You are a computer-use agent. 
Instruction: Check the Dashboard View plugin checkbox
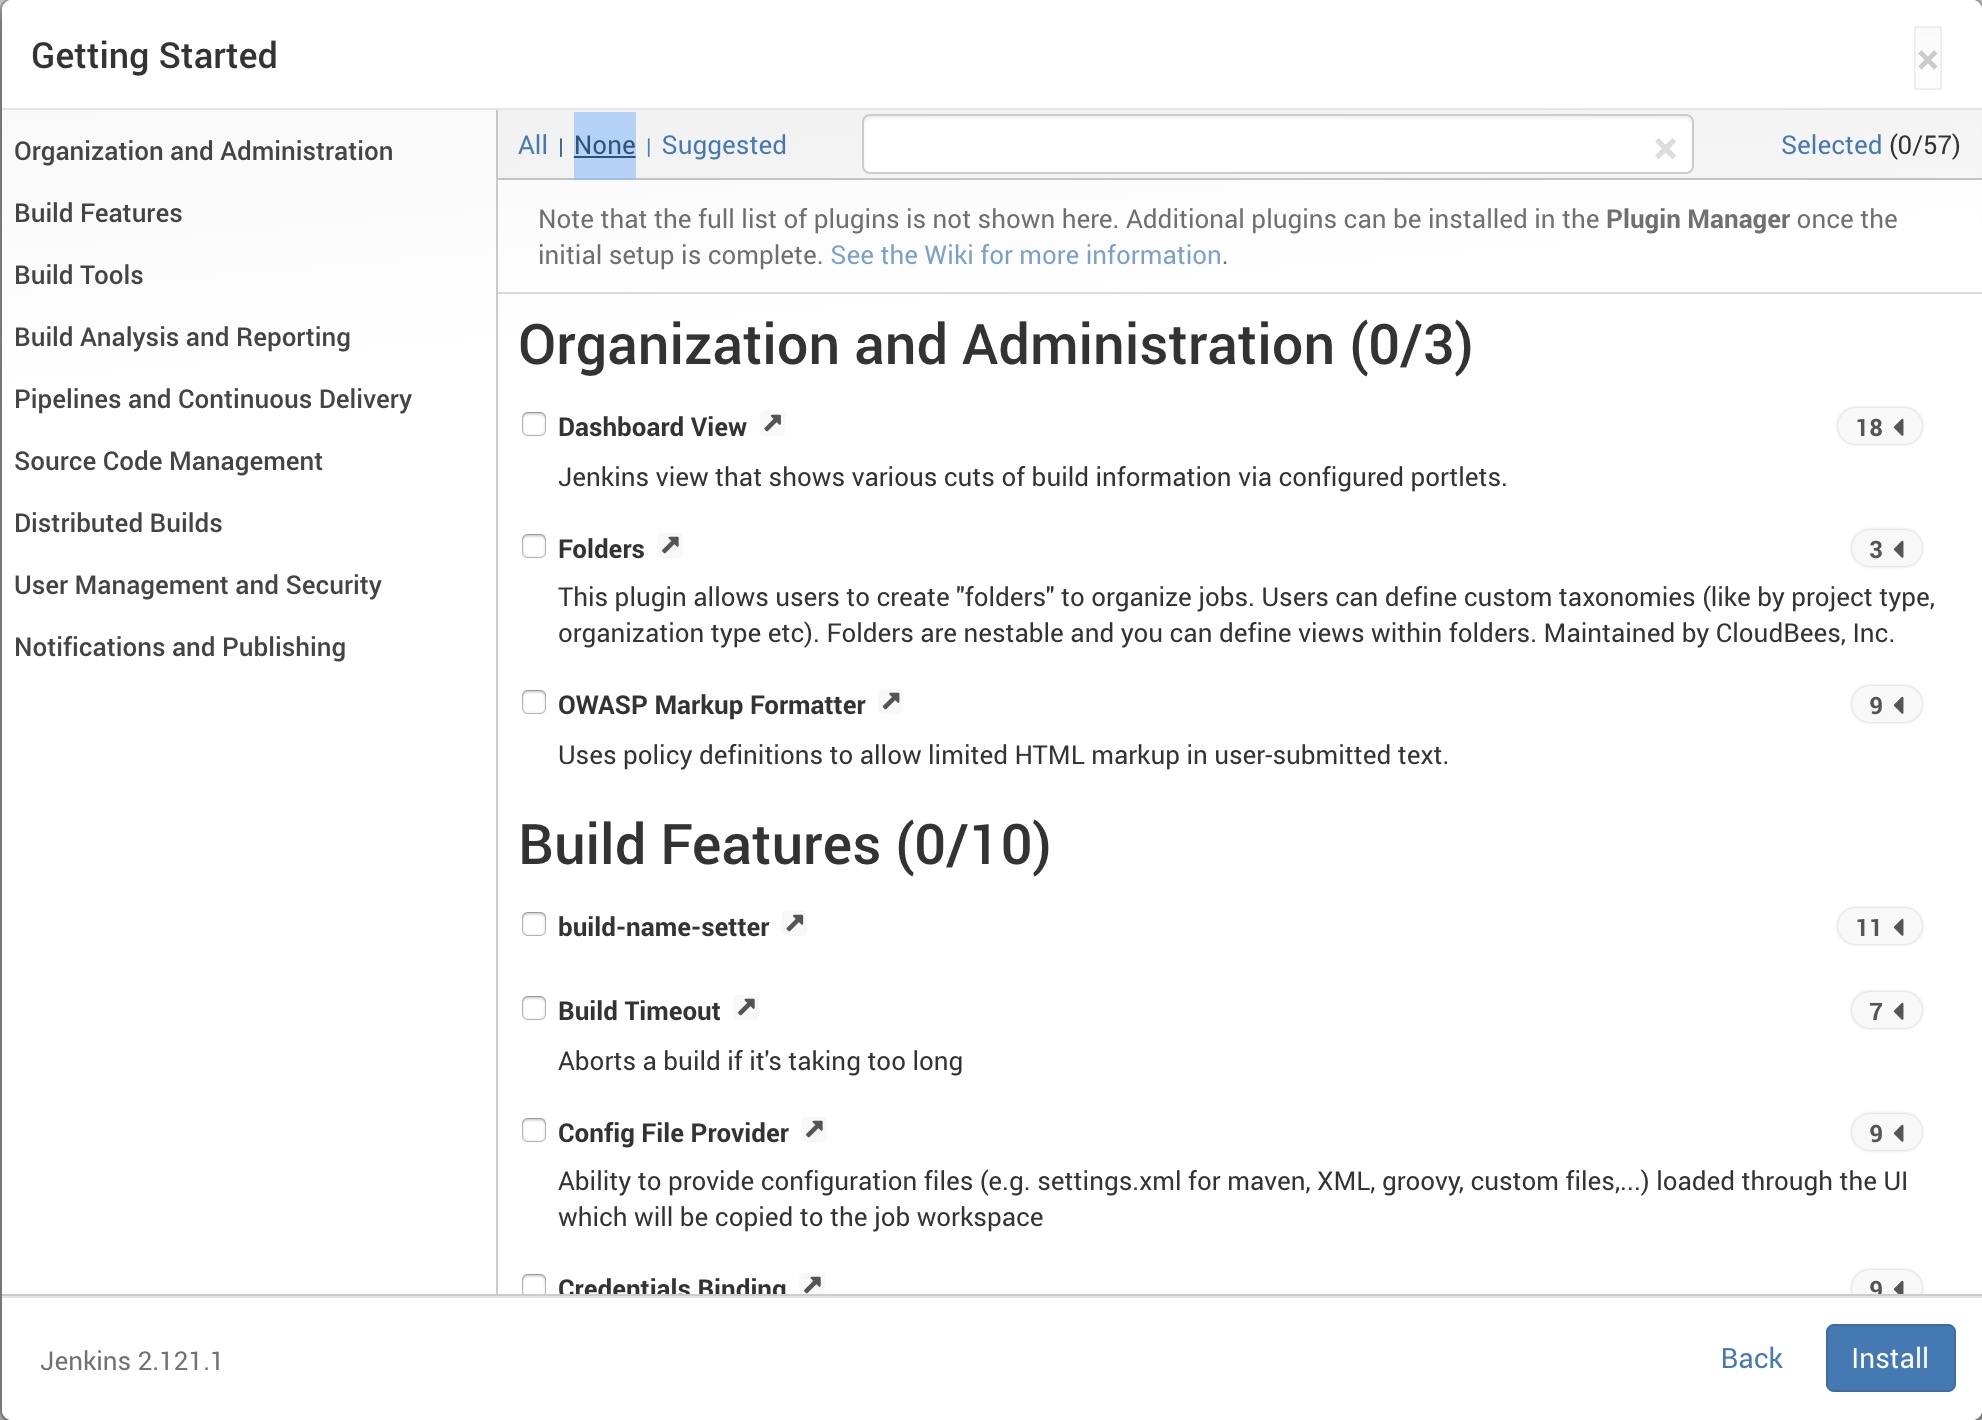[534, 425]
